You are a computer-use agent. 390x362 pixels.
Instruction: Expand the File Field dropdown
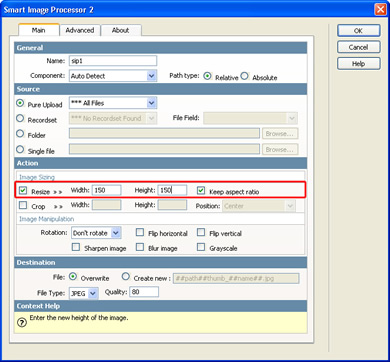tap(250, 118)
